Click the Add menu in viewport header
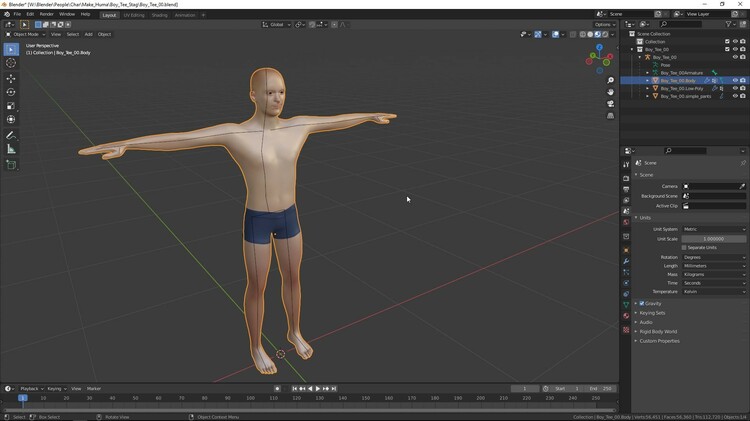Viewport: 750px width, 421px height. (x=88, y=34)
